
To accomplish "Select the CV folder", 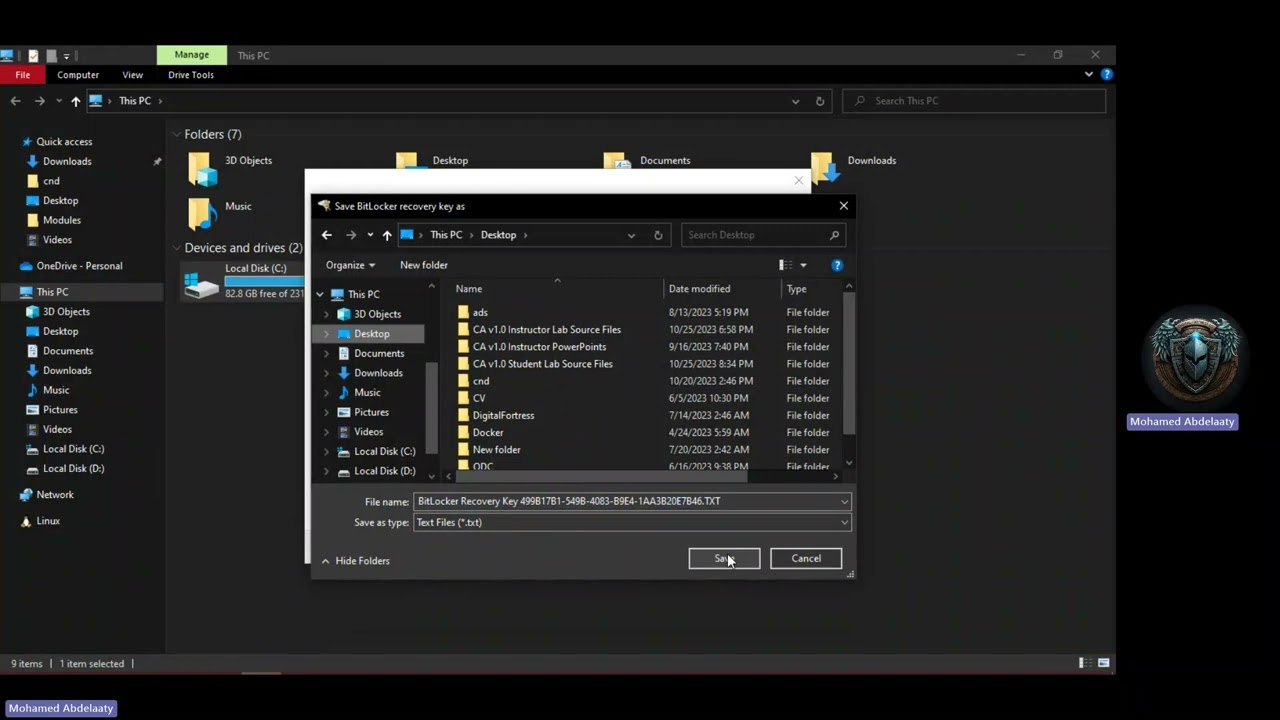I will pos(479,398).
